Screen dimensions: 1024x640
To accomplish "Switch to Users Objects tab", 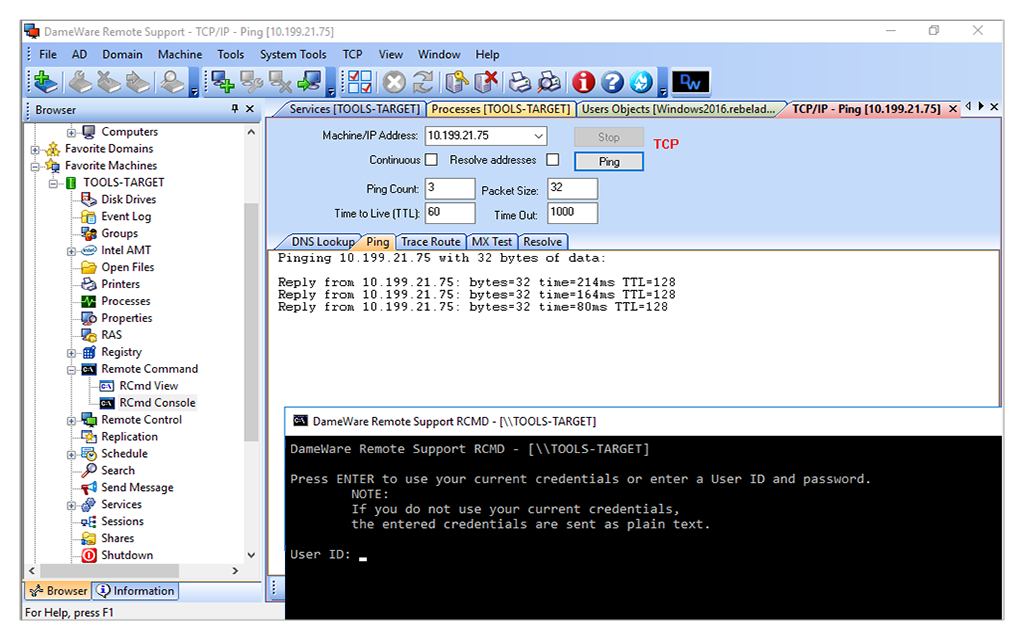I will coord(679,109).
